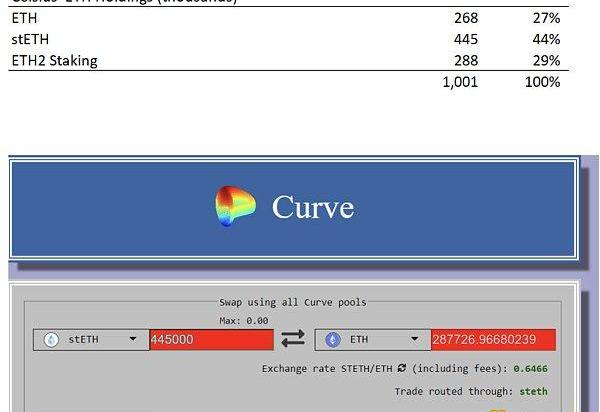Click the swap direction arrows icon
Image resolution: width=600 pixels, height=412 pixels.
[x=293, y=340]
